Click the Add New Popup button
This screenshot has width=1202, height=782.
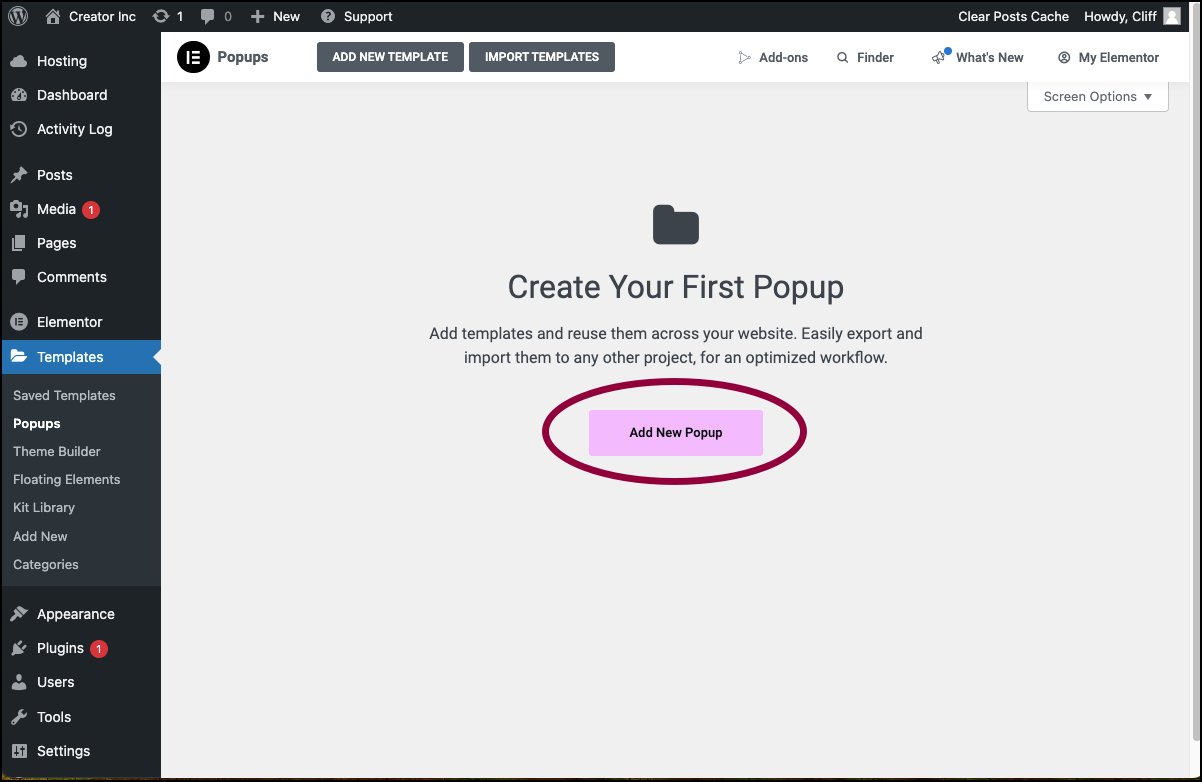(676, 433)
